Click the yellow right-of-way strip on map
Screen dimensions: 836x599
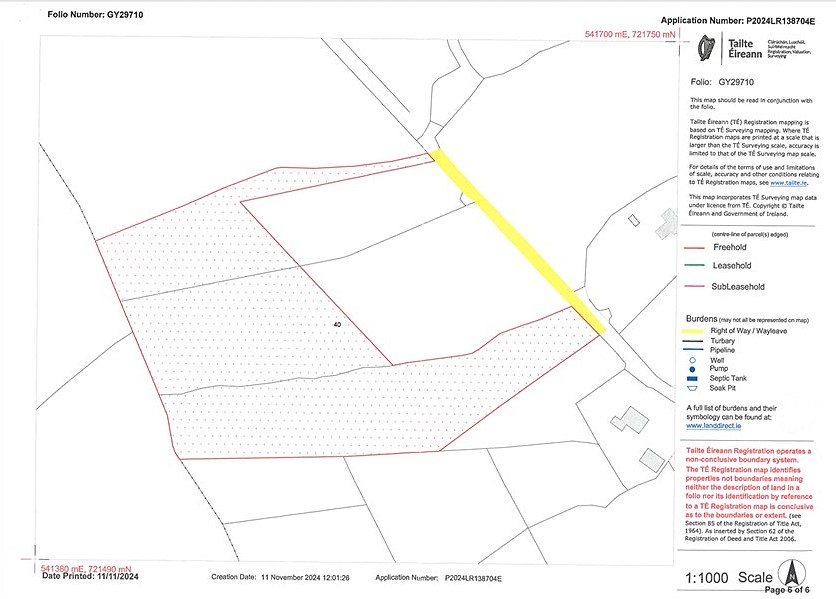(518, 241)
